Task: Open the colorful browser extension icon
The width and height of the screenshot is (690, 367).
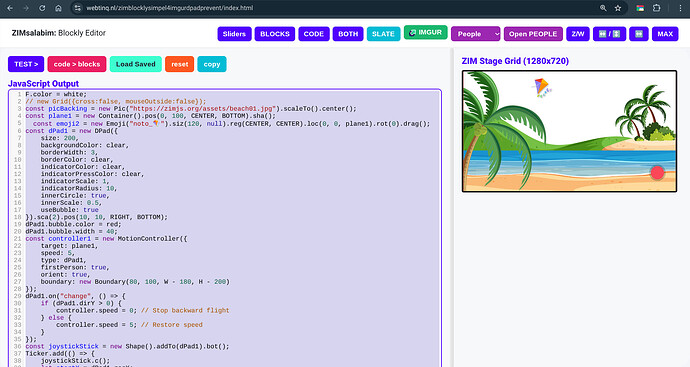Action: click(x=640, y=8)
